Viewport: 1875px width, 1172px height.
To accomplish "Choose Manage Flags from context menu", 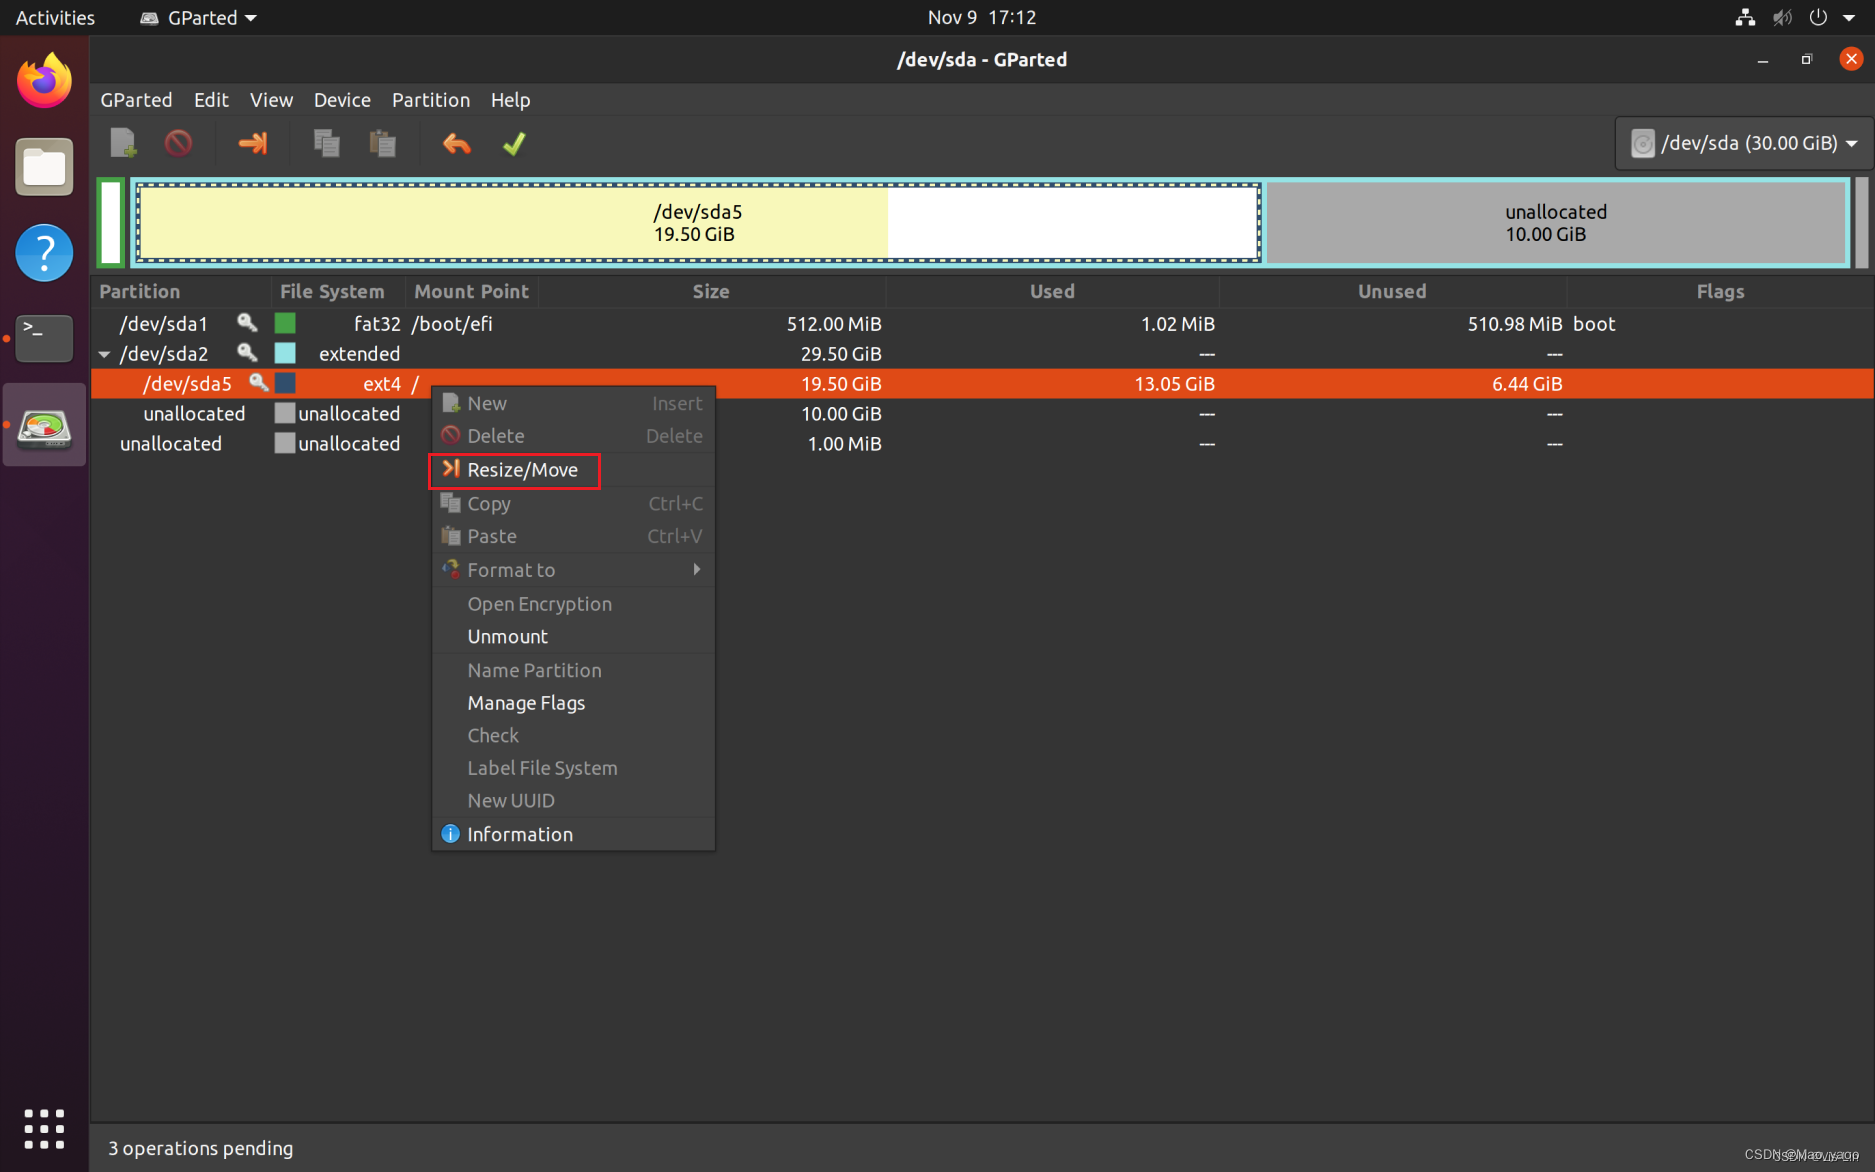I will (x=573, y=703).
